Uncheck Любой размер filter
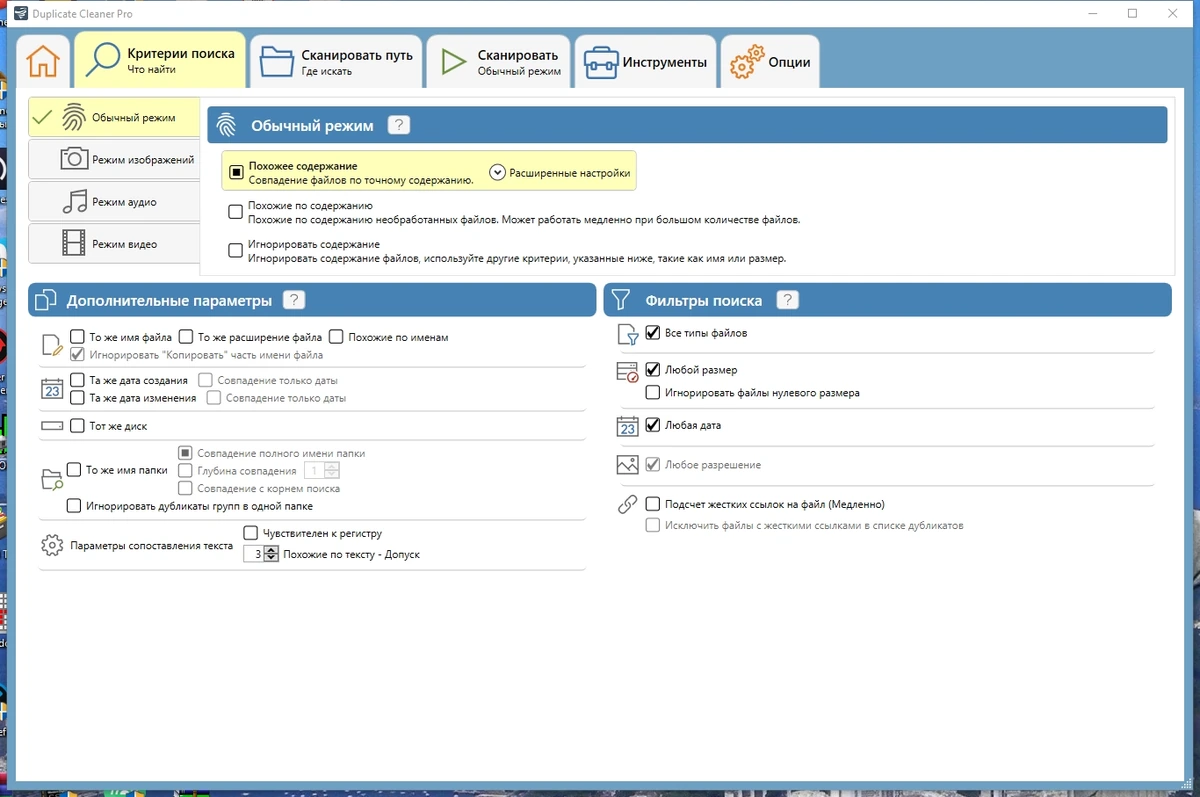The width and height of the screenshot is (1200, 797). [x=653, y=370]
